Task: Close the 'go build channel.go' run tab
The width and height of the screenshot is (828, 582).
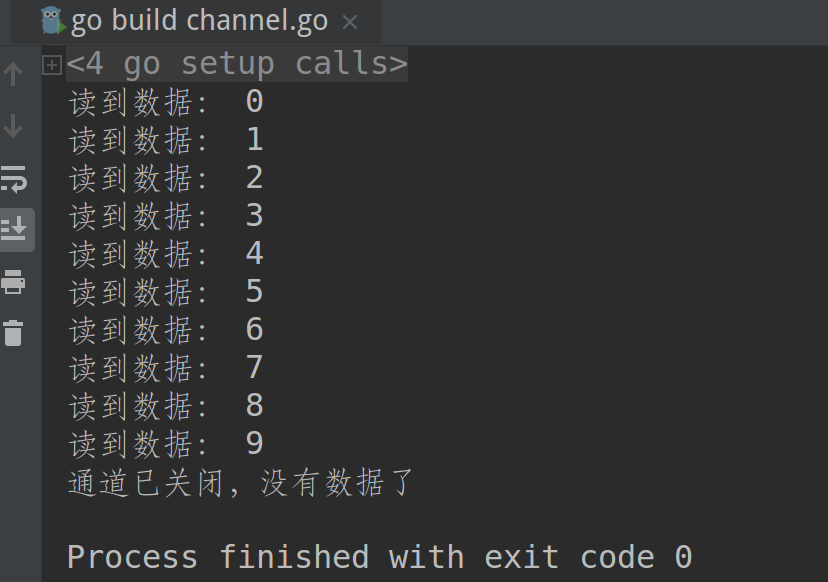Action: (351, 20)
